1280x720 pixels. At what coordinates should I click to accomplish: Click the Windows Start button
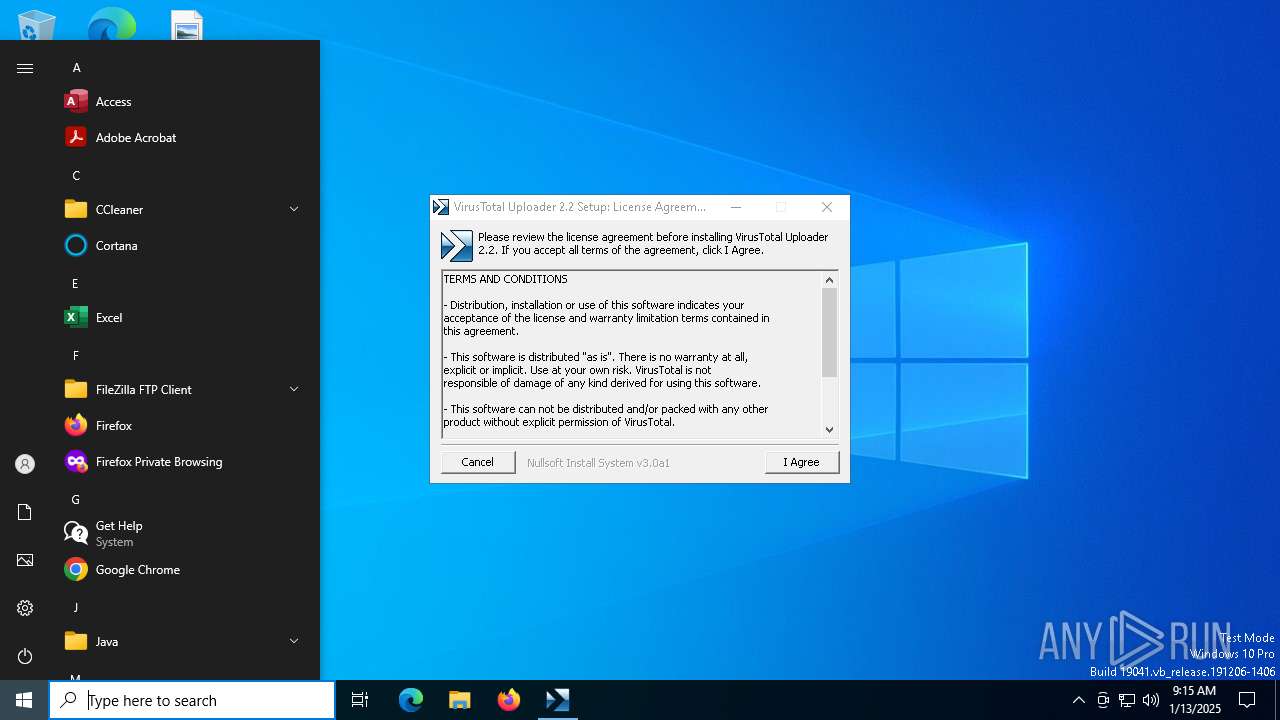(x=24, y=700)
